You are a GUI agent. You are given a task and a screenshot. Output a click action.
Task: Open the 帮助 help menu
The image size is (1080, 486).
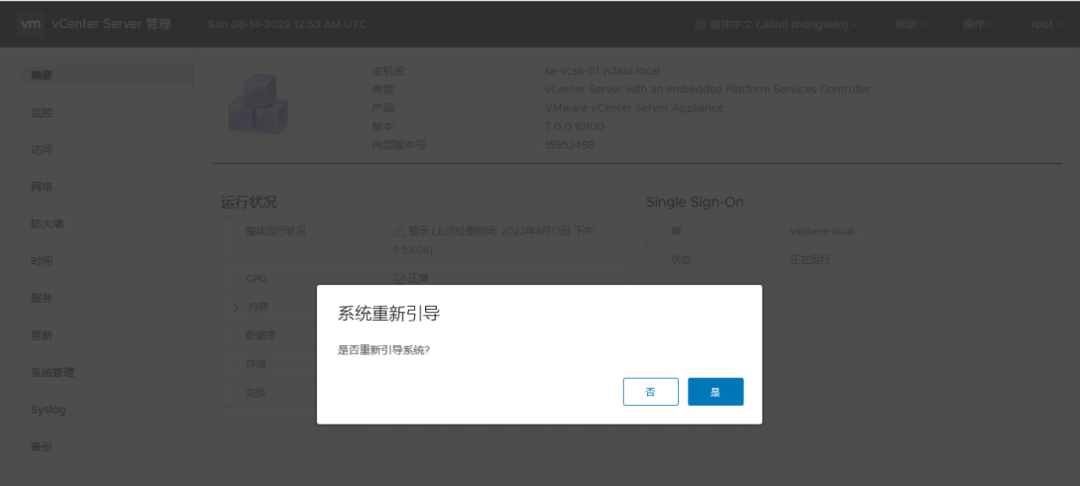coord(909,24)
